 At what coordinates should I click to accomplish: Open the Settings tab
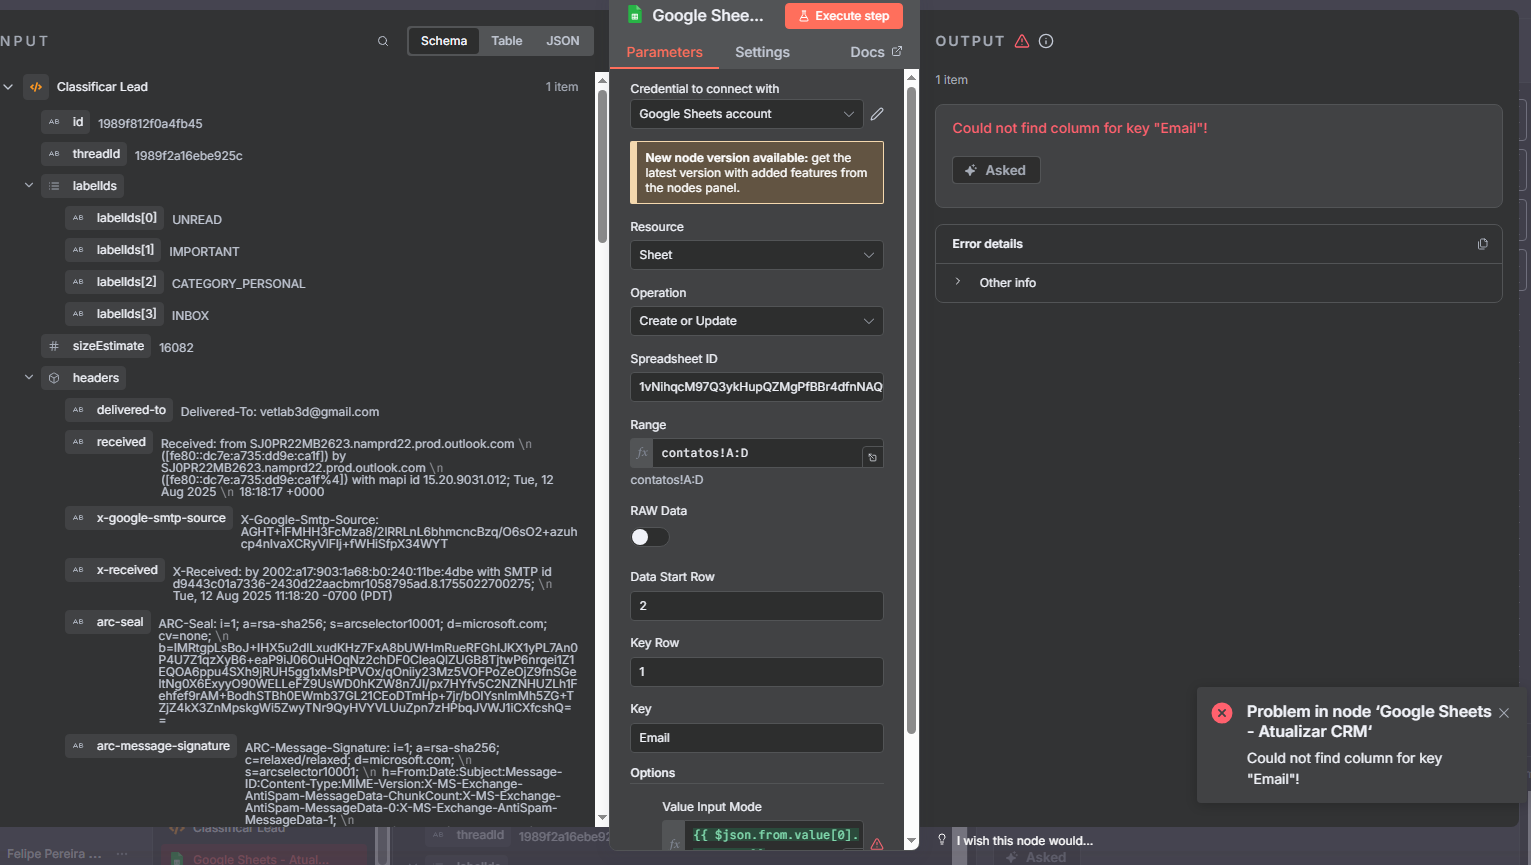tap(762, 52)
